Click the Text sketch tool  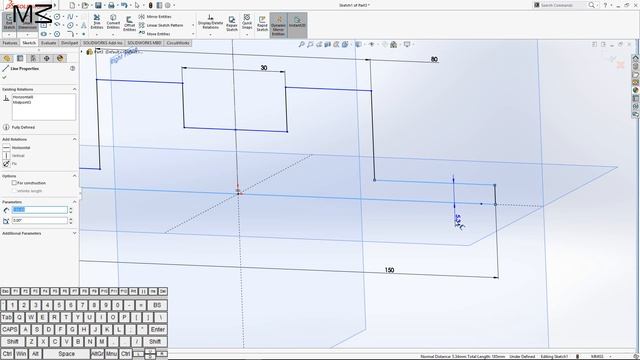(84, 25)
